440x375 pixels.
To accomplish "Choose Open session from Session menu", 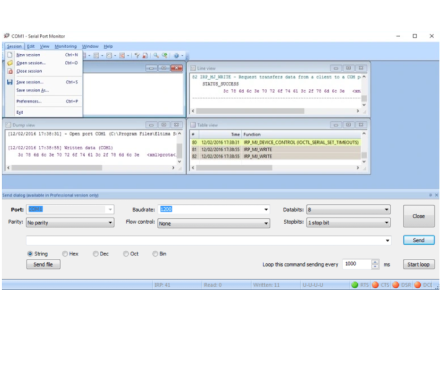I will (44, 63).
